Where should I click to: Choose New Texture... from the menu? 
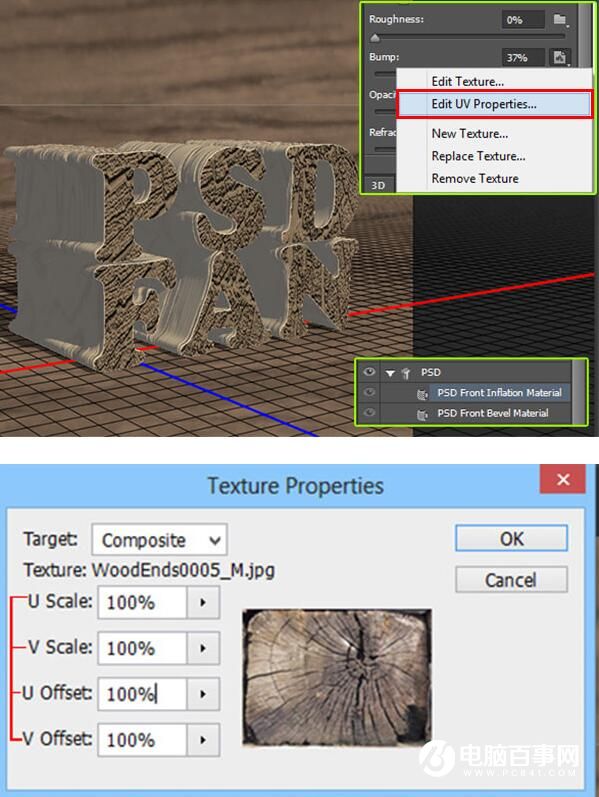(494, 134)
